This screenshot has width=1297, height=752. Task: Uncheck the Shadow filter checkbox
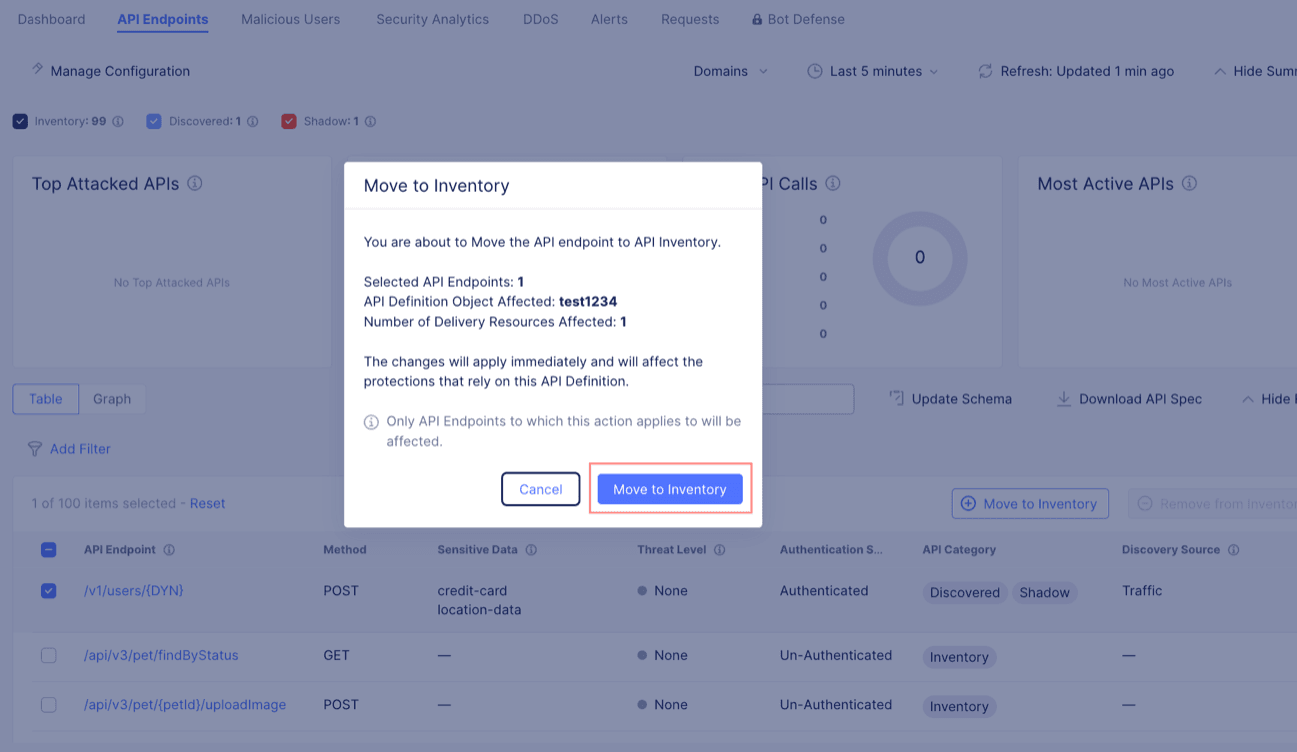click(x=289, y=122)
